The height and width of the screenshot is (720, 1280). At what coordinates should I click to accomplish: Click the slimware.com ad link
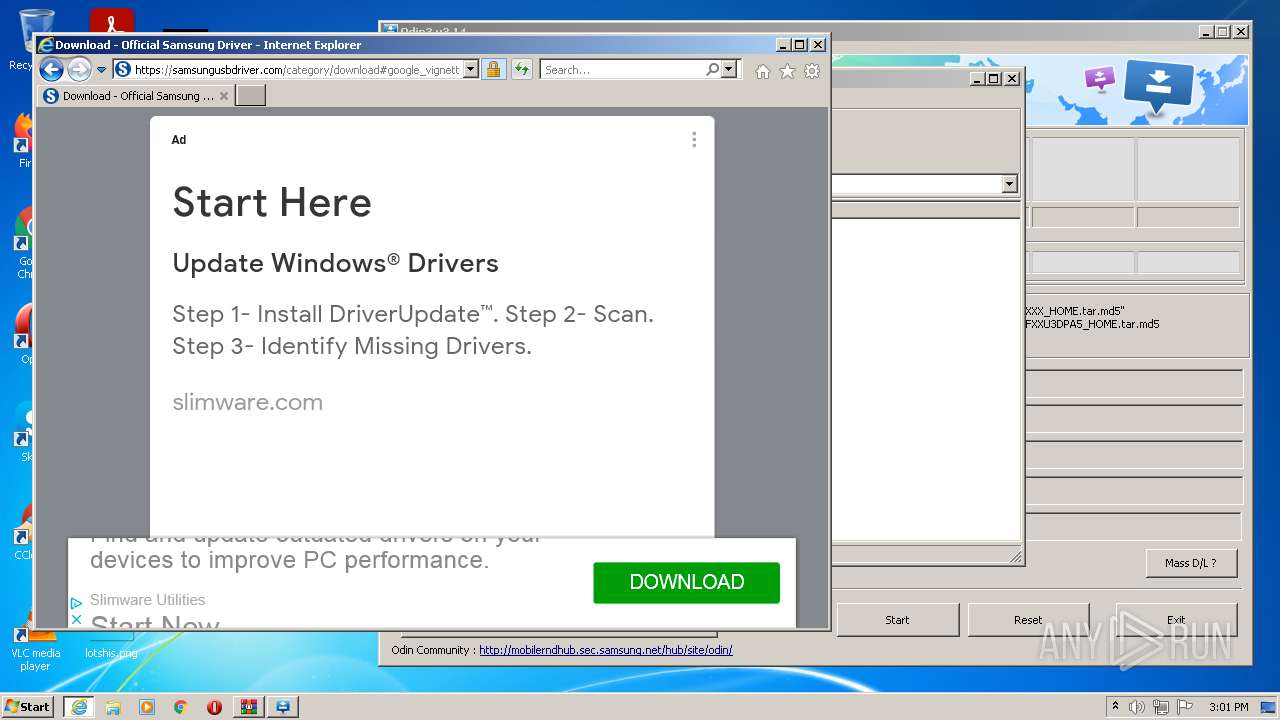[247, 402]
